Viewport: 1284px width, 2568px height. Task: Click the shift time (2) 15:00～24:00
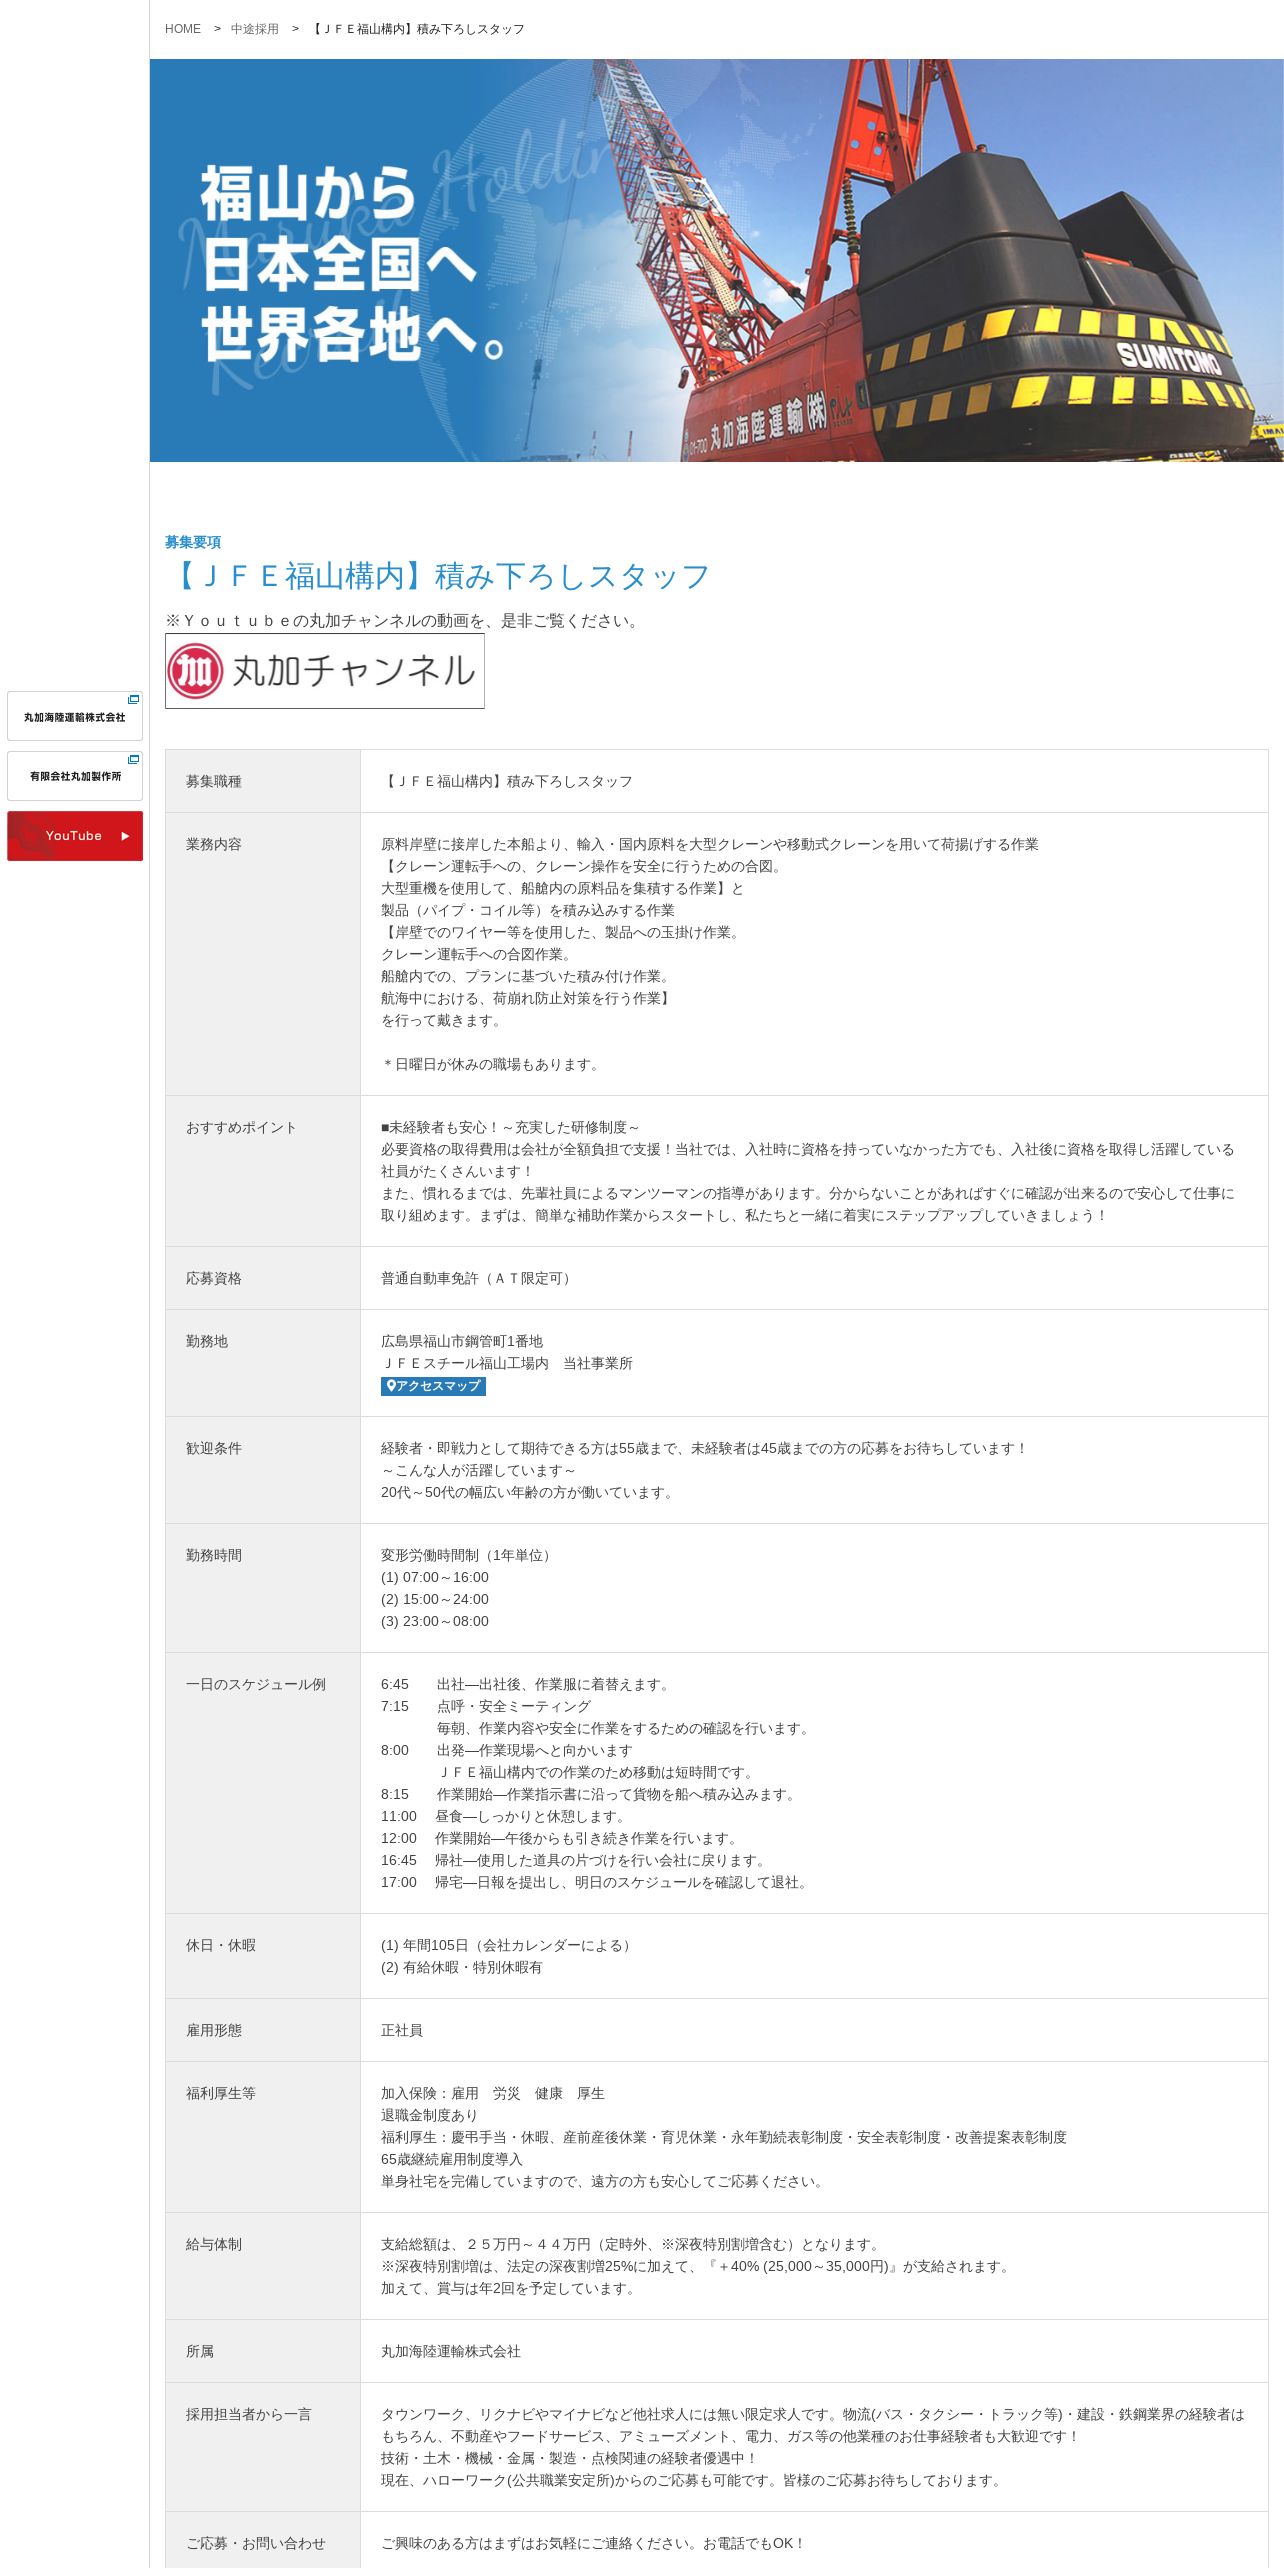coord(435,1599)
